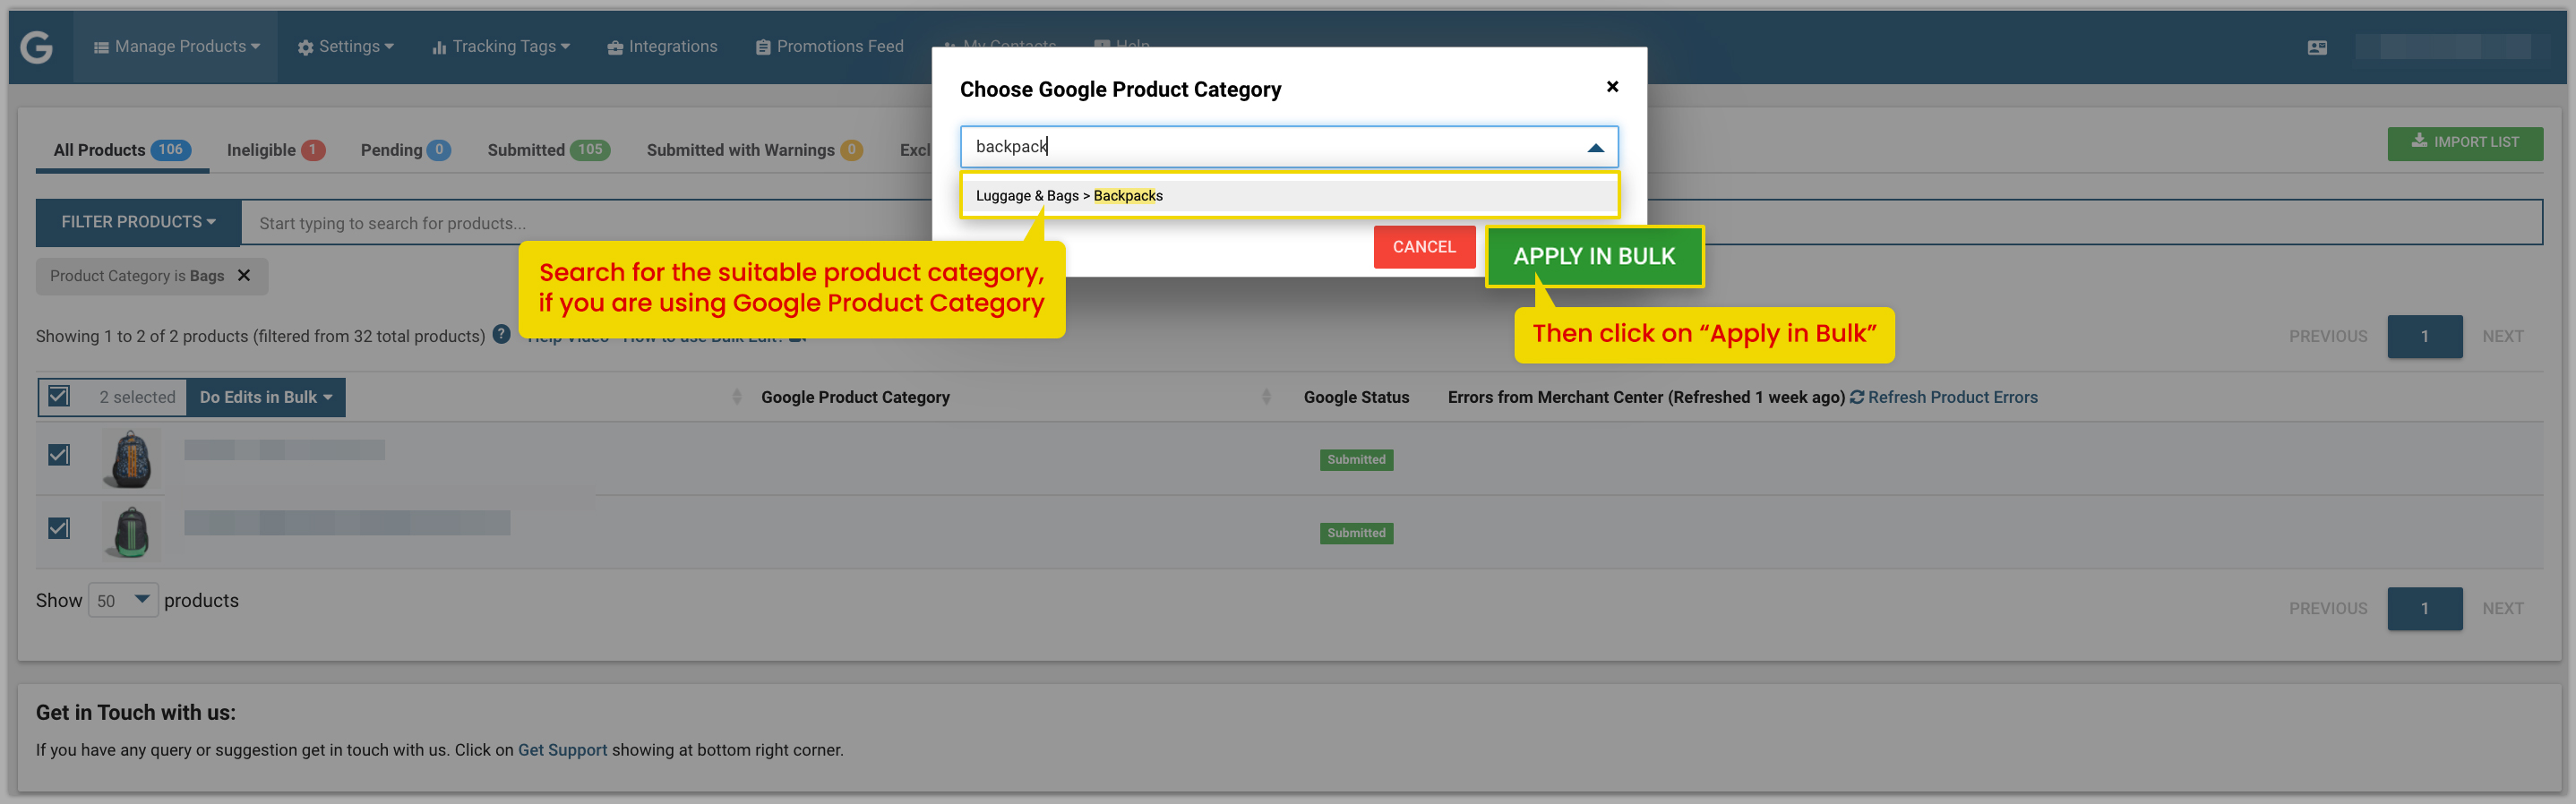The width and height of the screenshot is (2576, 804).
Task: Toggle the select-all products checkbox
Action: (60, 396)
